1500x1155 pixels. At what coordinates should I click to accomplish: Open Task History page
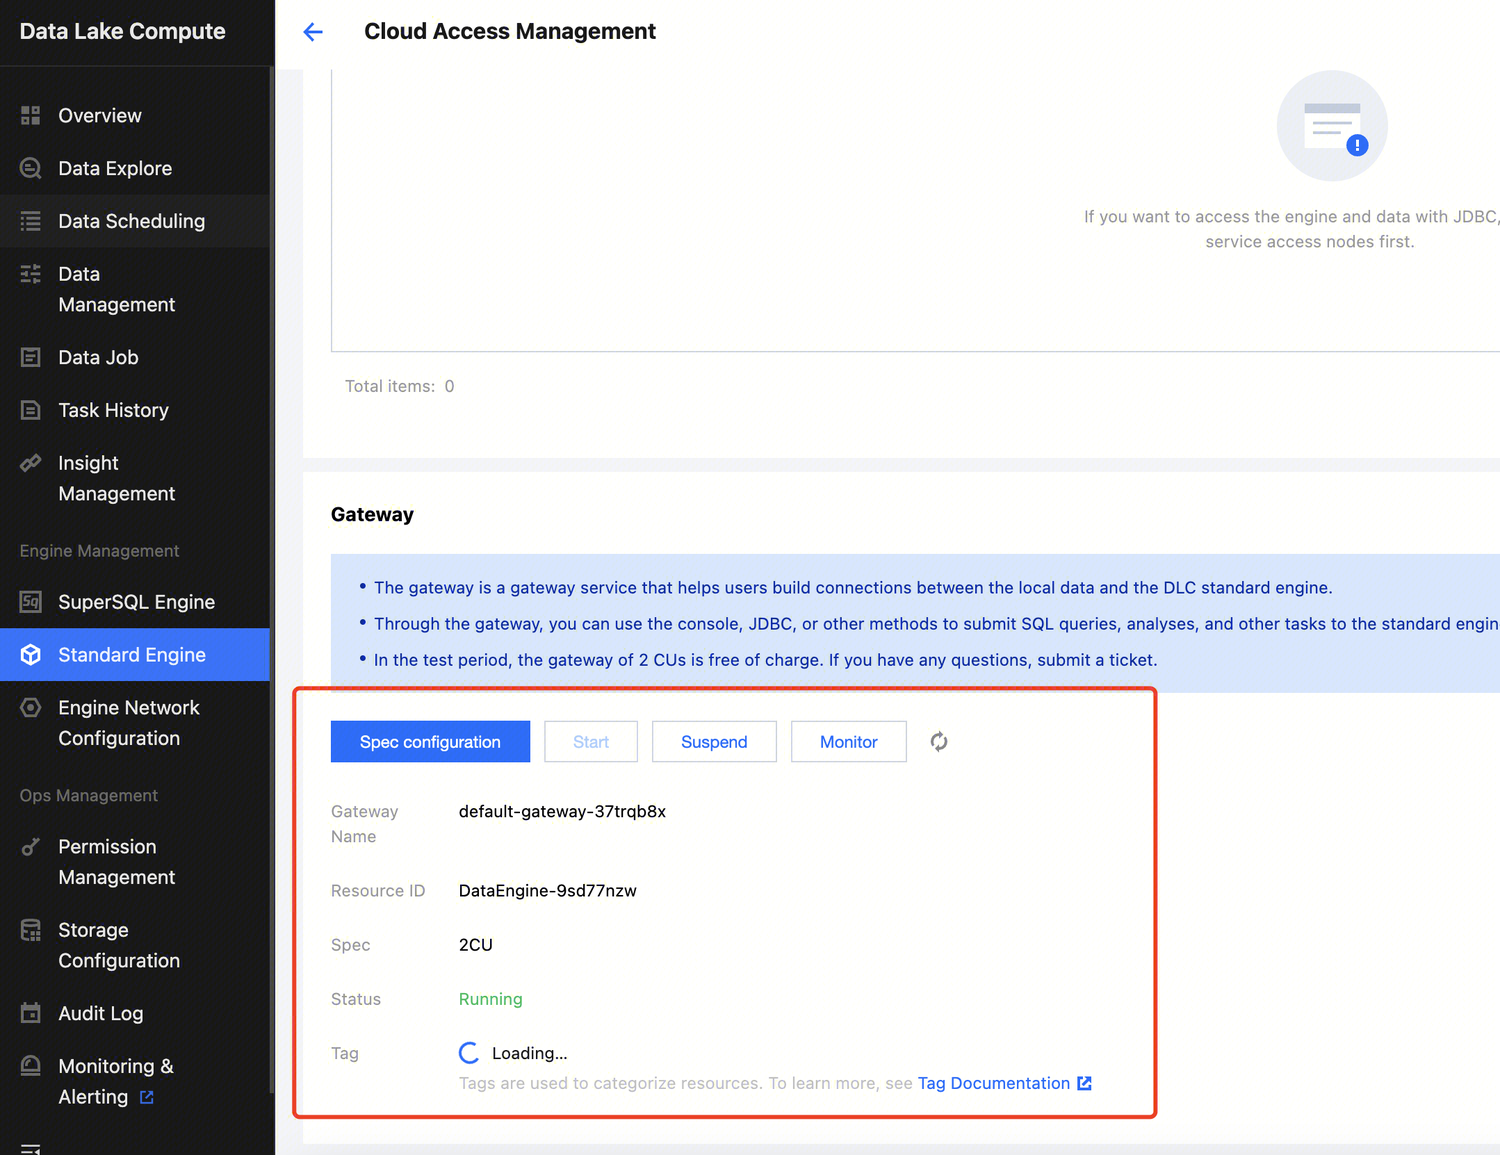tap(113, 411)
